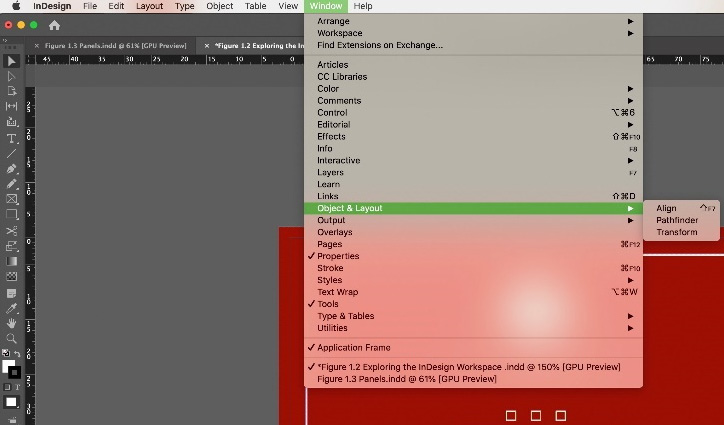Open the InDesign application menu
The image size is (724, 425).
tap(52, 6)
